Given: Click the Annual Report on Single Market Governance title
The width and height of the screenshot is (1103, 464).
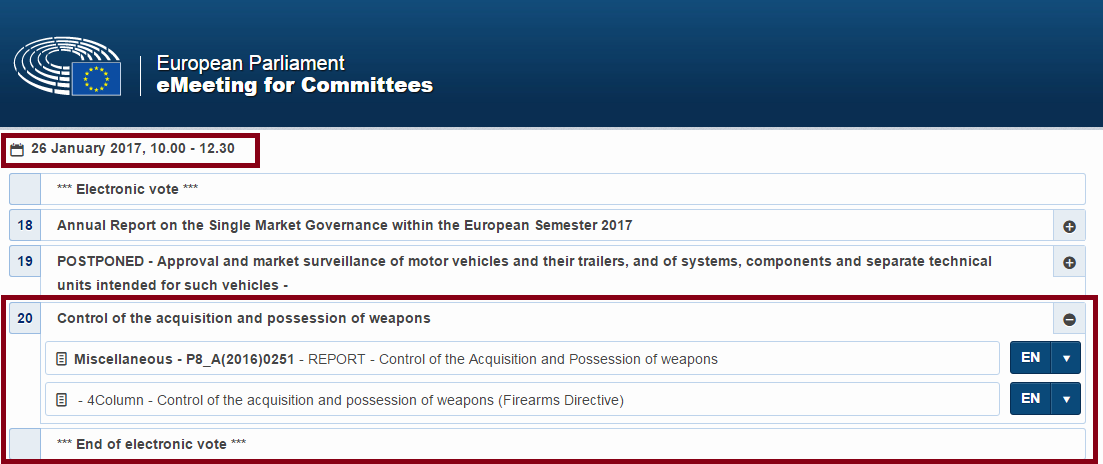Looking at the screenshot, I should (x=344, y=226).
